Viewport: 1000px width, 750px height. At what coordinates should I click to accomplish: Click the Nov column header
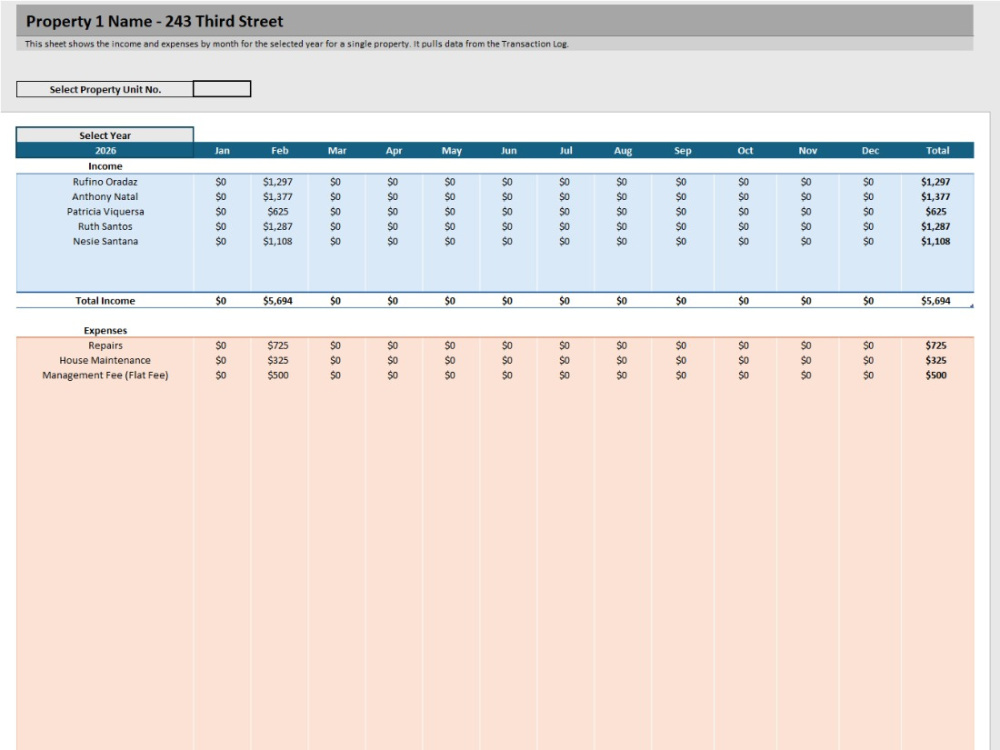click(x=807, y=151)
